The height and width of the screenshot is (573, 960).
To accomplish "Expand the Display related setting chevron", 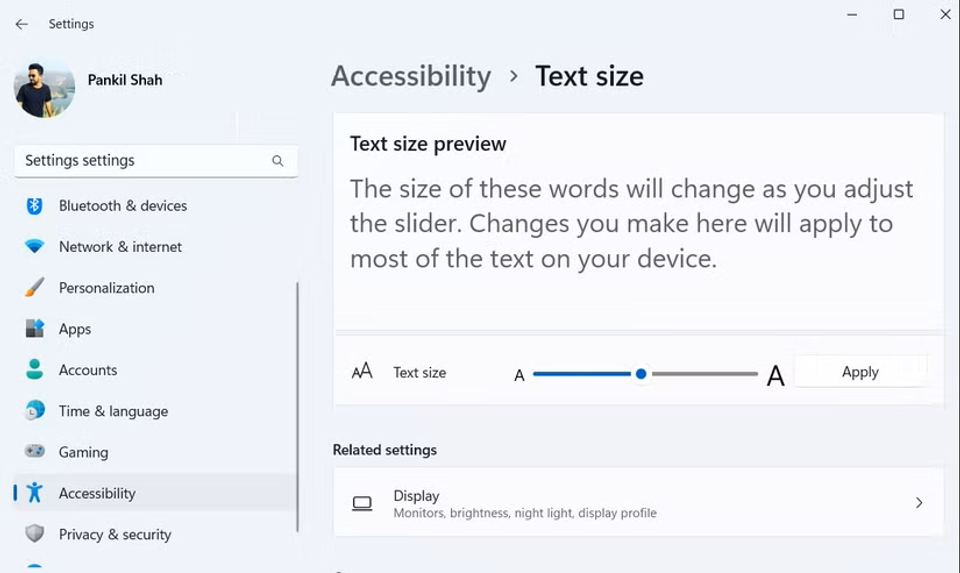I will (919, 503).
